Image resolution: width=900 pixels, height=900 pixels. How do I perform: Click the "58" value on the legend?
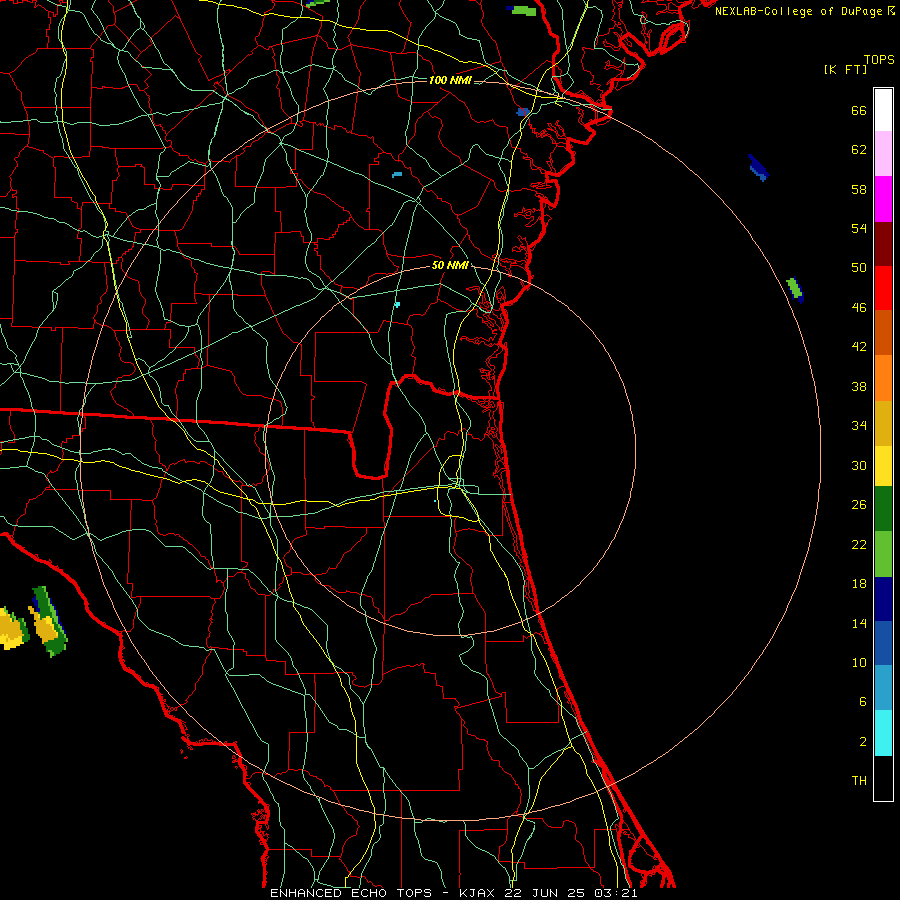click(x=859, y=189)
